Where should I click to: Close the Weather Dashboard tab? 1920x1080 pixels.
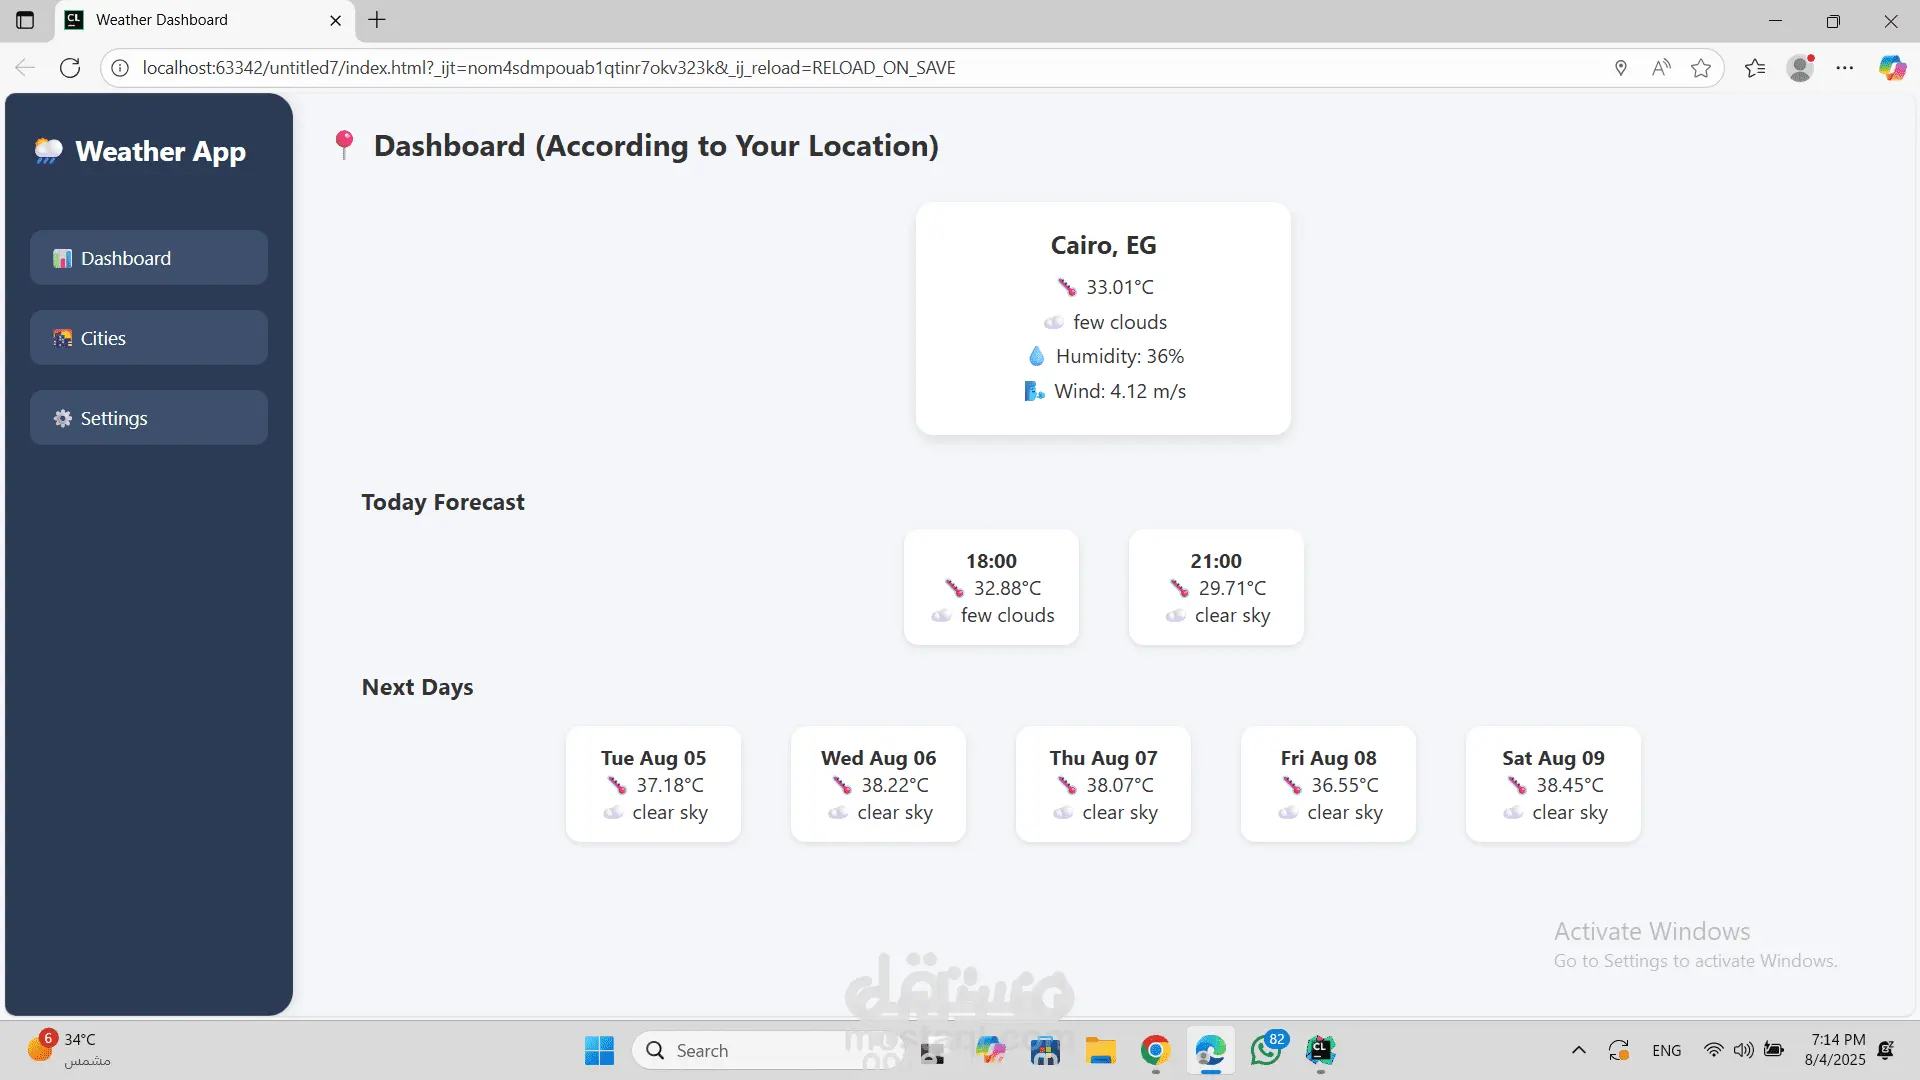[335, 20]
